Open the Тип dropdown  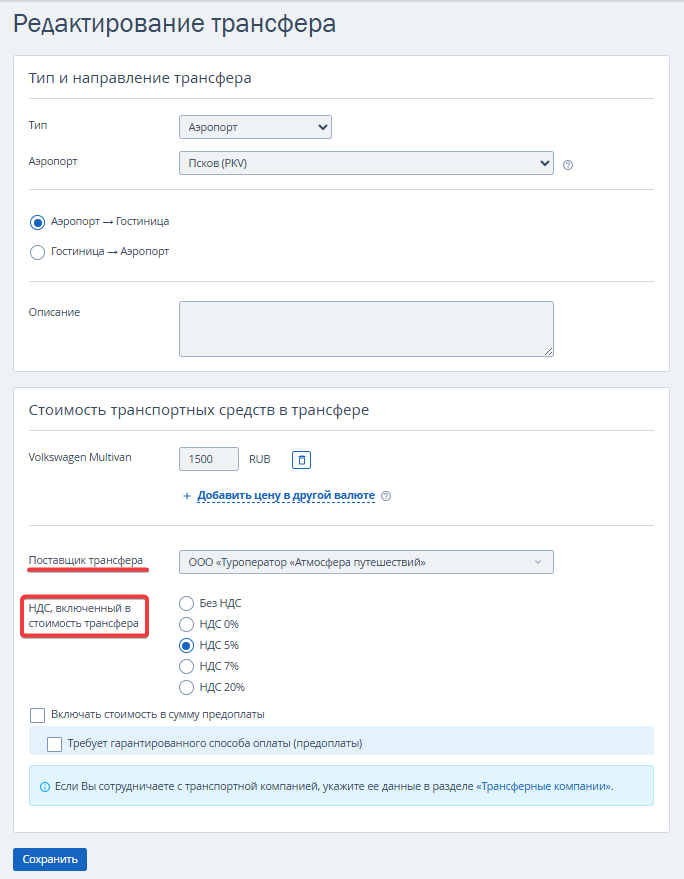(x=254, y=128)
